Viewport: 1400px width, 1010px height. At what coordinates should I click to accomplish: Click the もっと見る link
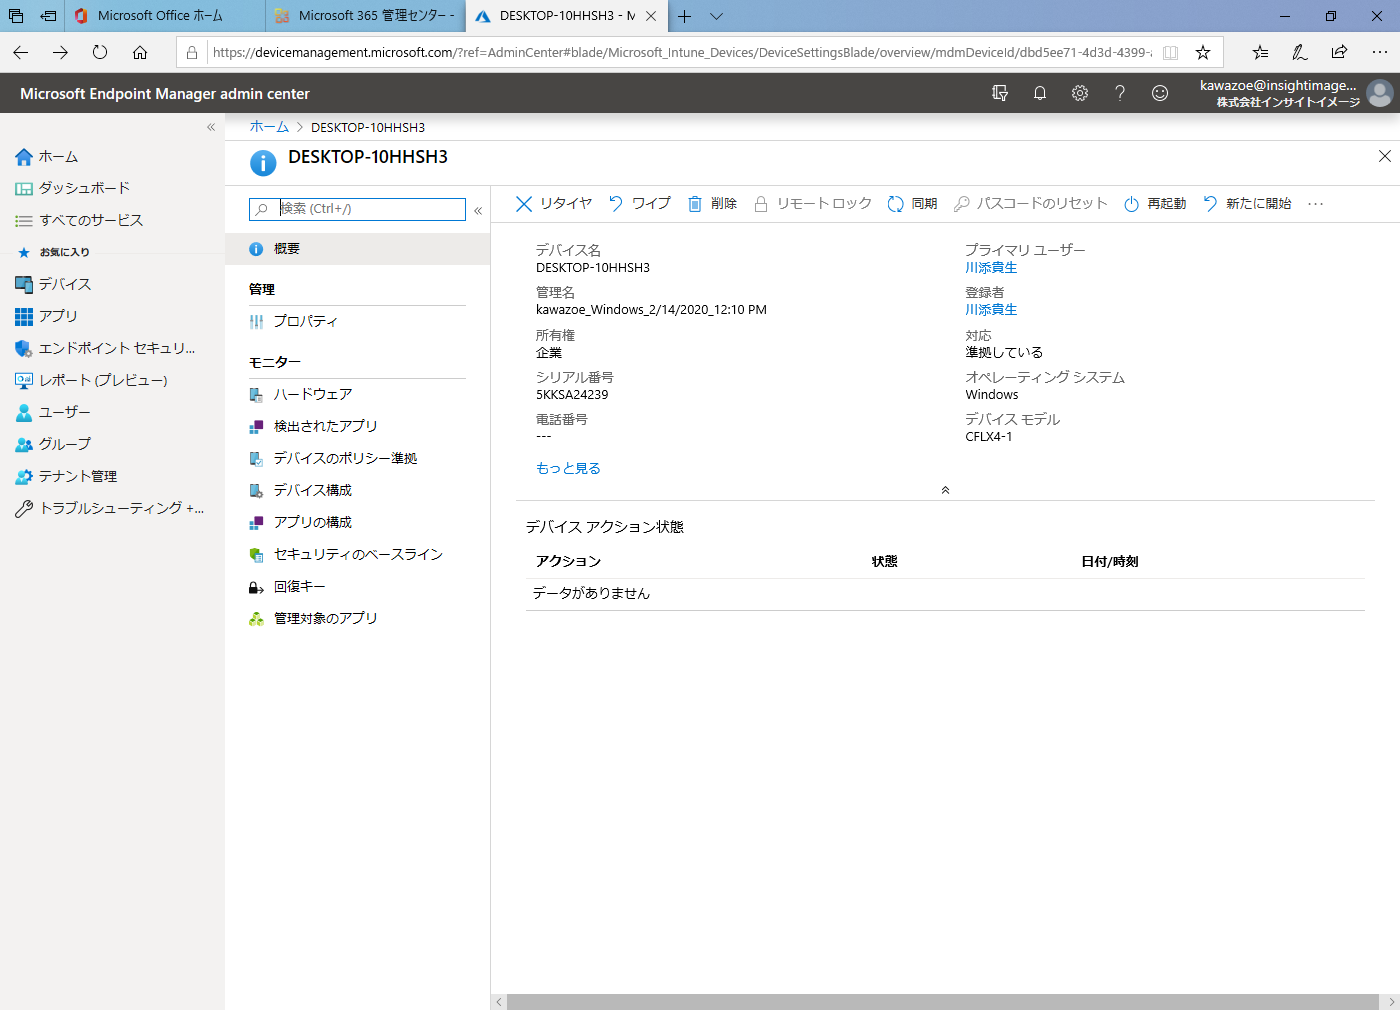coord(568,468)
